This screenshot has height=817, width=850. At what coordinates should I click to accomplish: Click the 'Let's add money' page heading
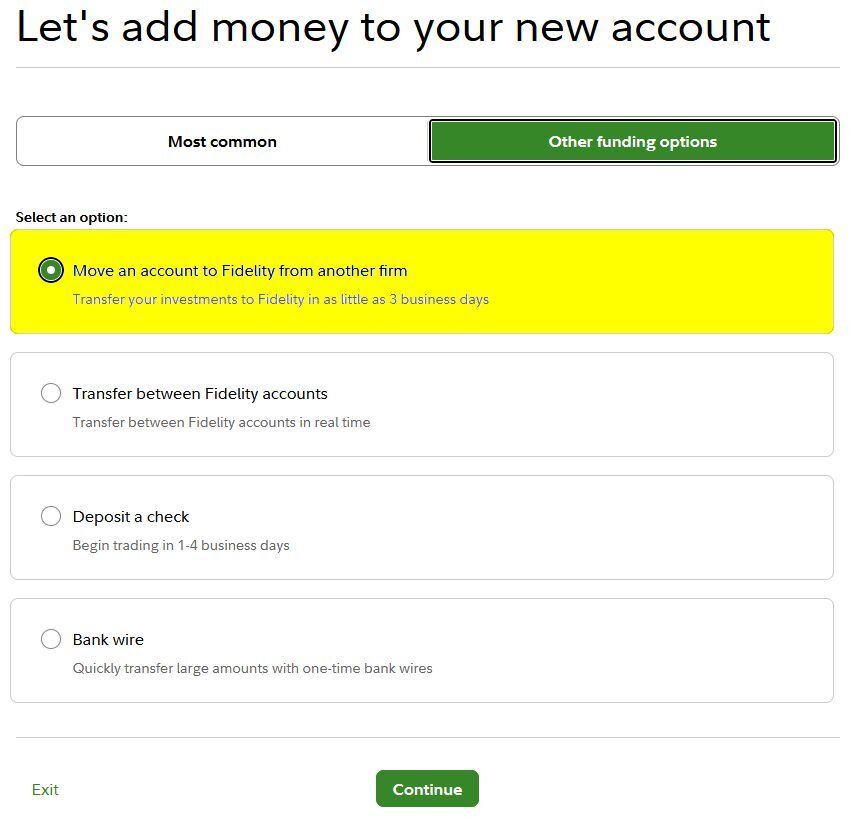[394, 28]
